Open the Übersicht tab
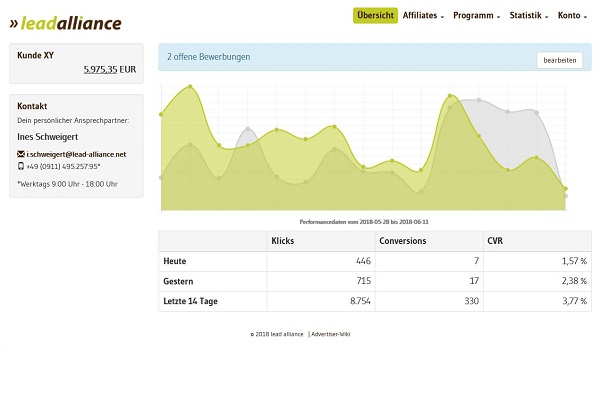 (x=375, y=16)
